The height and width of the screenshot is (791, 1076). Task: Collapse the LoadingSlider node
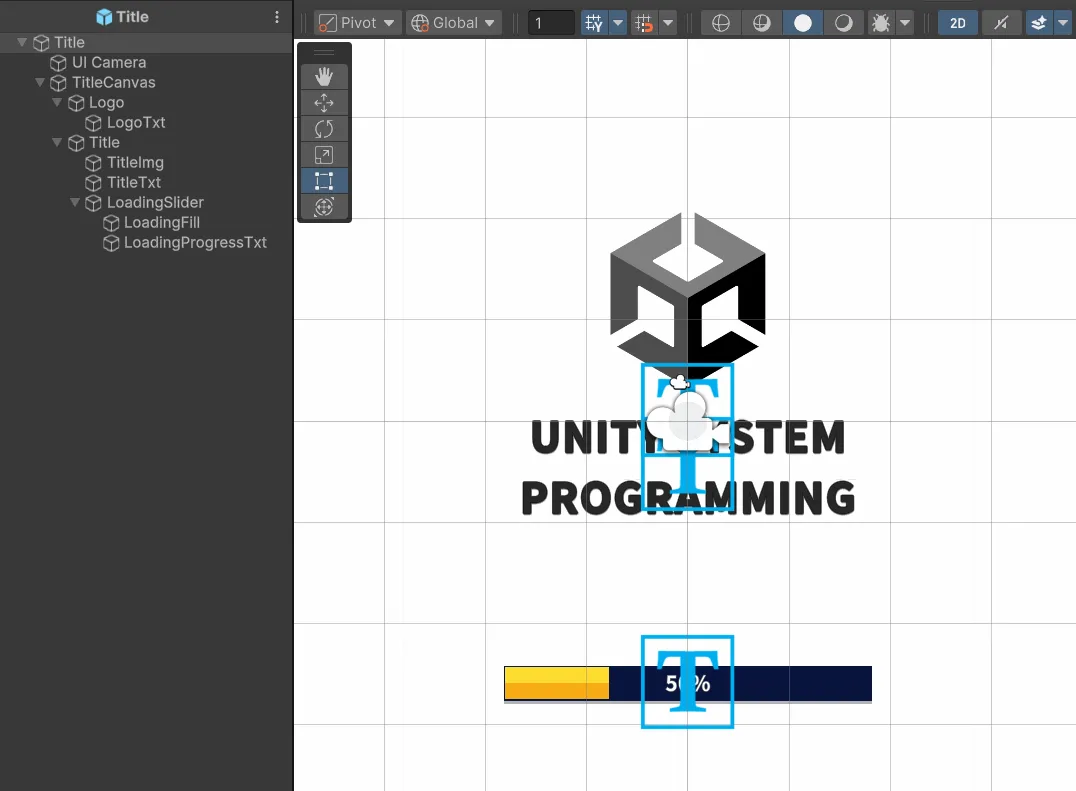click(75, 202)
